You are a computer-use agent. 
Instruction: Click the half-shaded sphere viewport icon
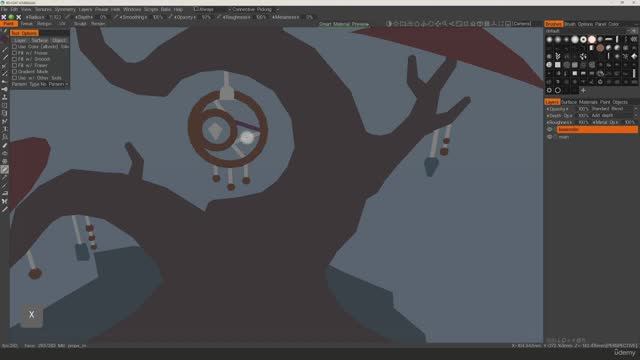click(x=389, y=24)
